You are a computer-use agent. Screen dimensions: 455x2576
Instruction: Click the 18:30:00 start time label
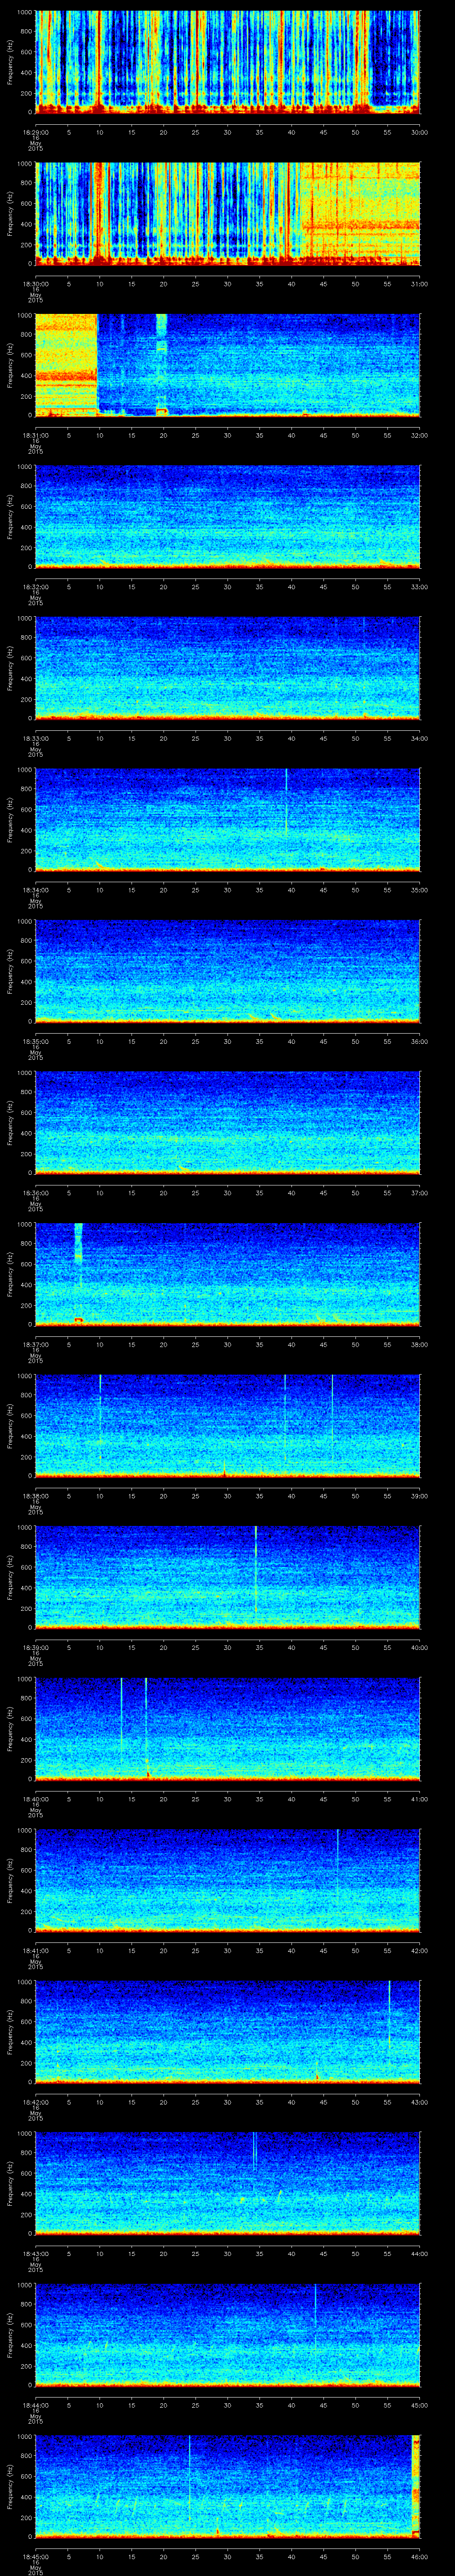pos(35,284)
